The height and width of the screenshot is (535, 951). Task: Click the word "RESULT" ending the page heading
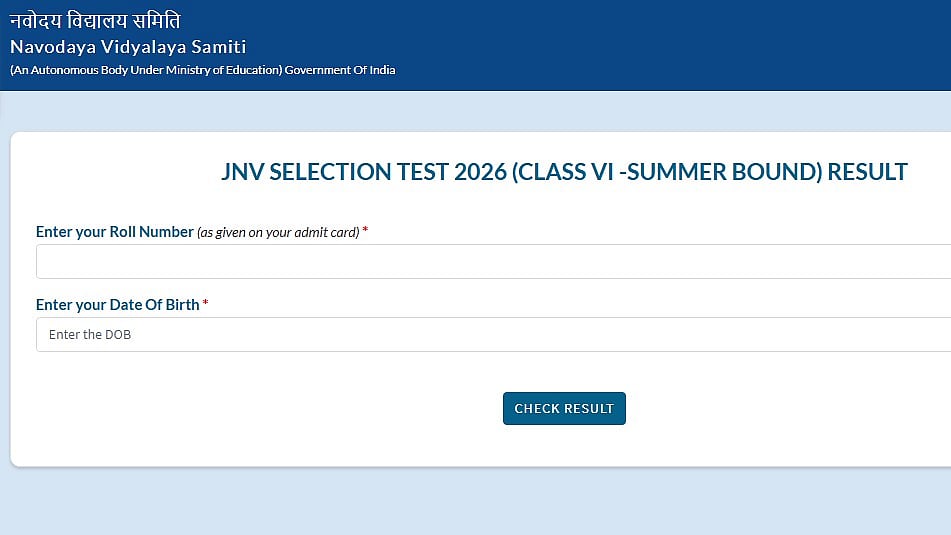pos(868,172)
